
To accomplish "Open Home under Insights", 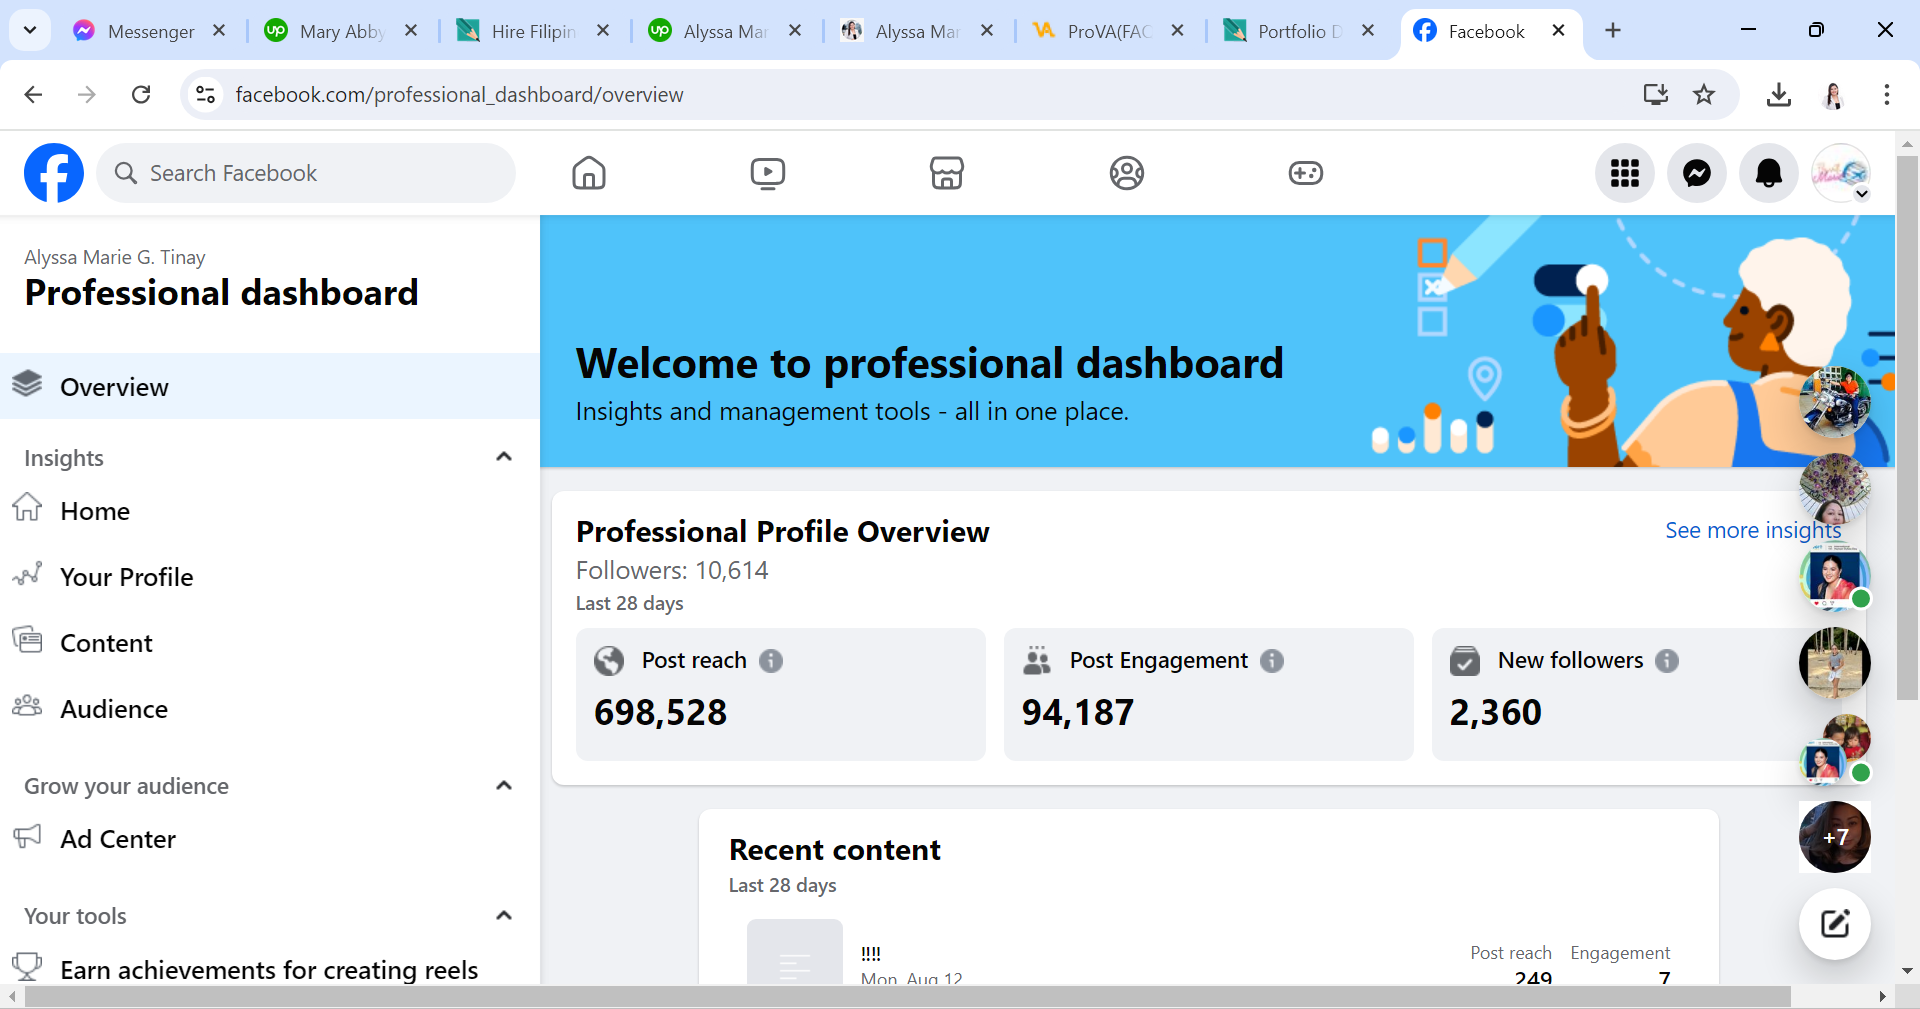I will 270,511.
